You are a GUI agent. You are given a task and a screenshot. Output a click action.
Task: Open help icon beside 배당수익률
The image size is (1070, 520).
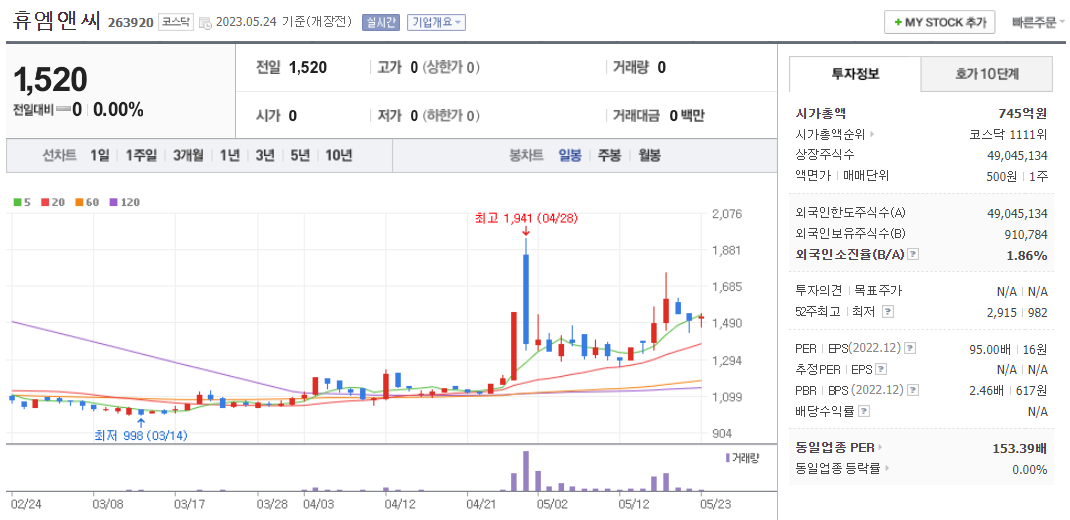865,411
